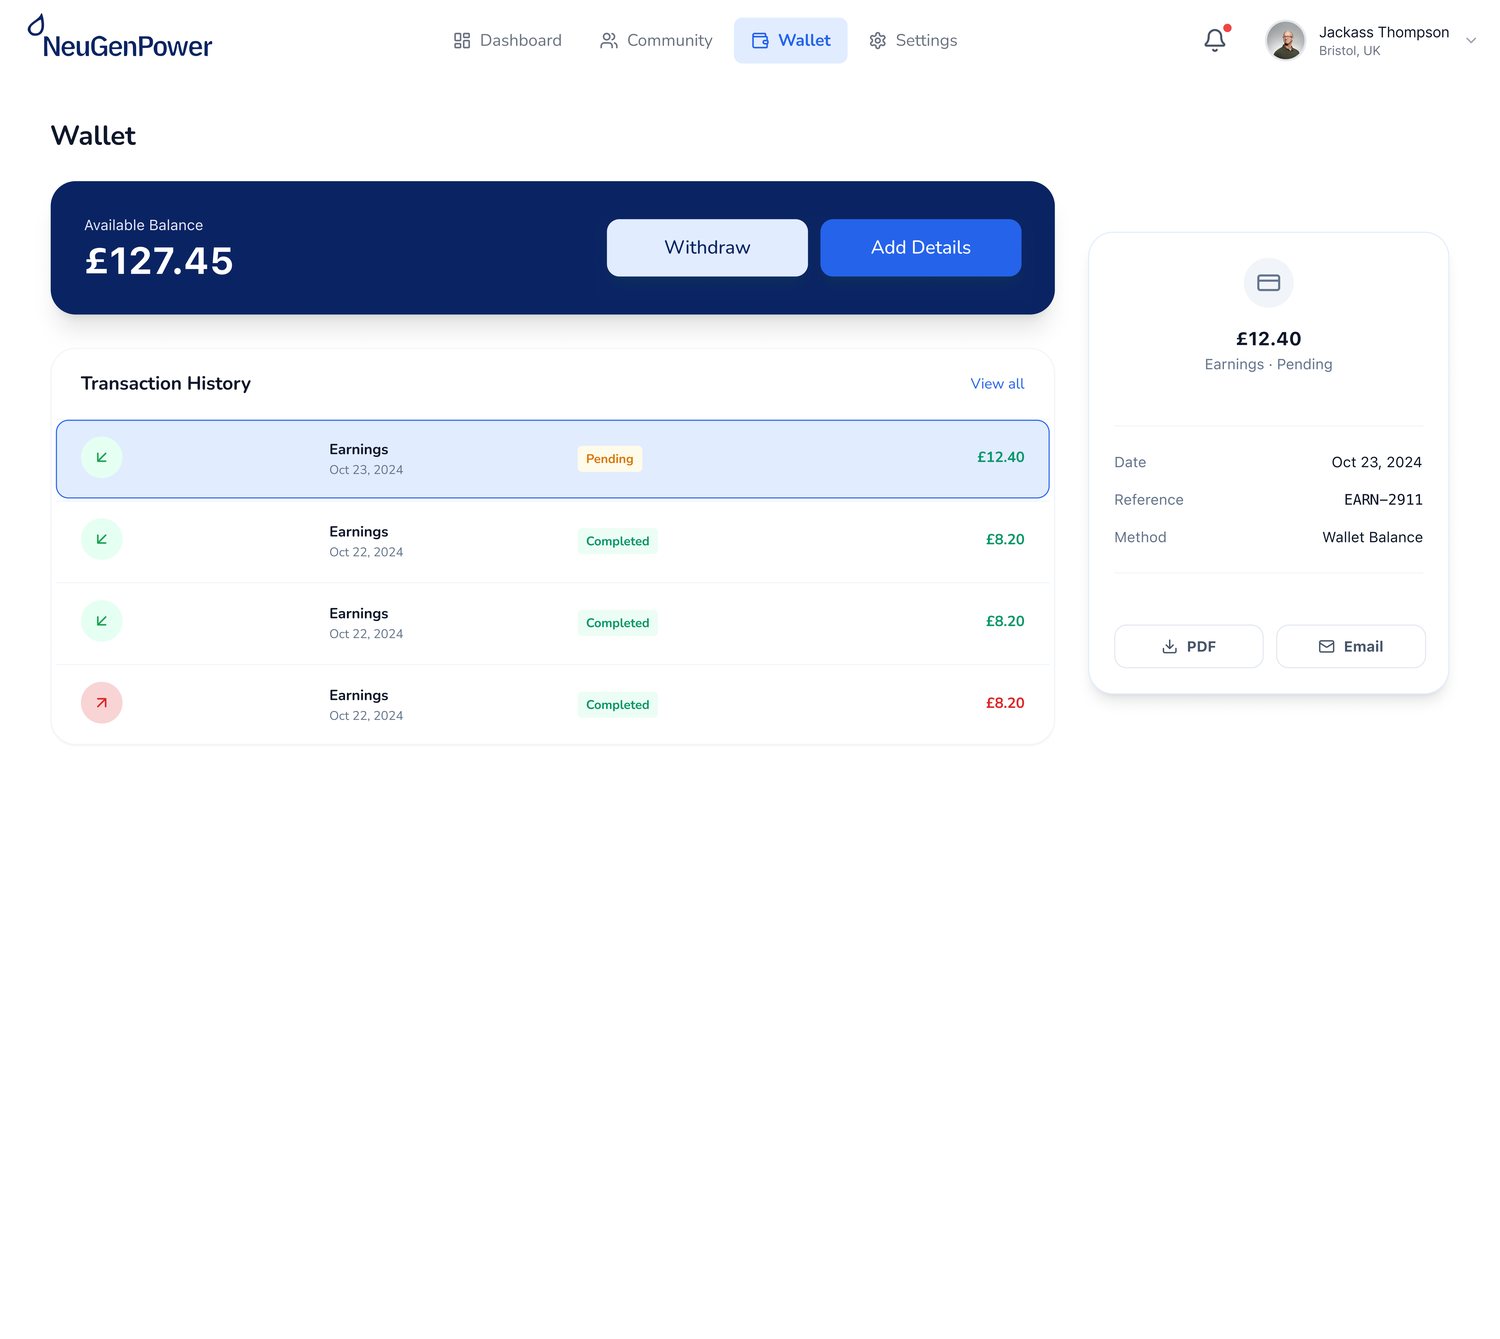1500x1339 pixels.
Task: Click the Oct 23, 2024 date value
Action: pyautogui.click(x=1376, y=462)
